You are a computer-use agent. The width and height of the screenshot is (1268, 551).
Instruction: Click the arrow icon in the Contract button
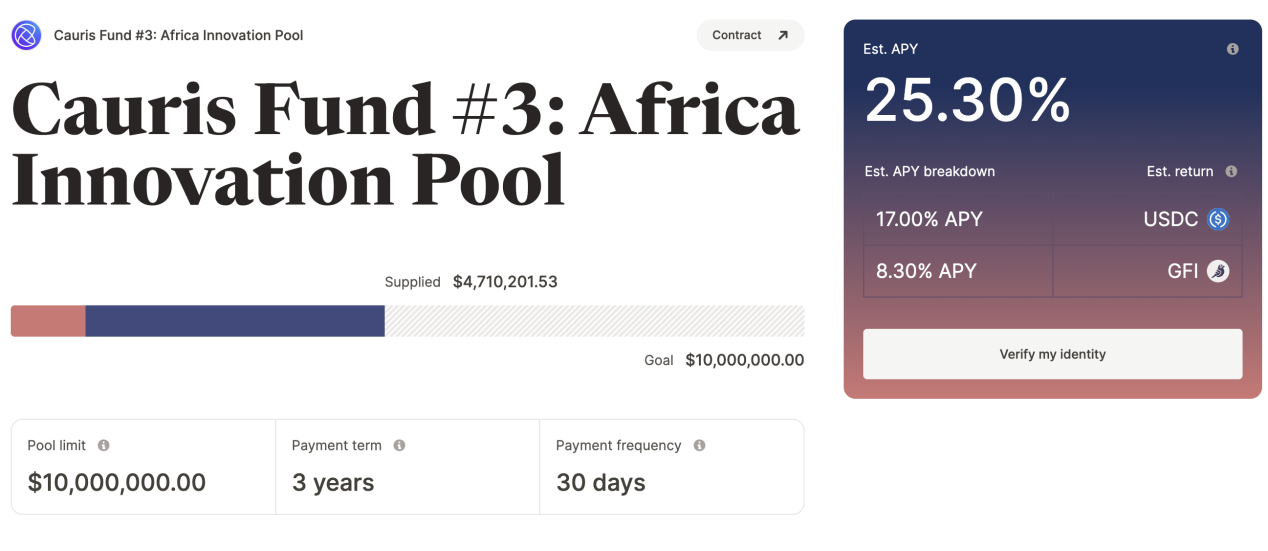point(783,35)
